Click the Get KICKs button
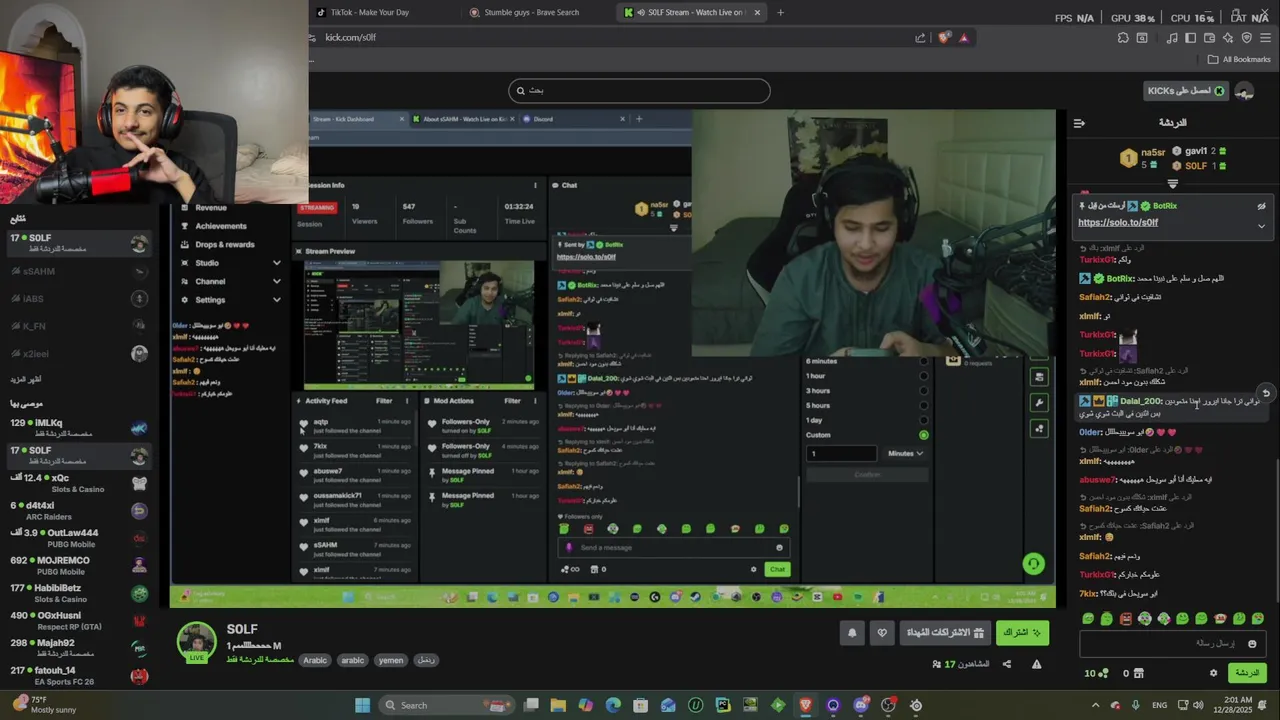The height and width of the screenshot is (720, 1280). tap(1186, 91)
